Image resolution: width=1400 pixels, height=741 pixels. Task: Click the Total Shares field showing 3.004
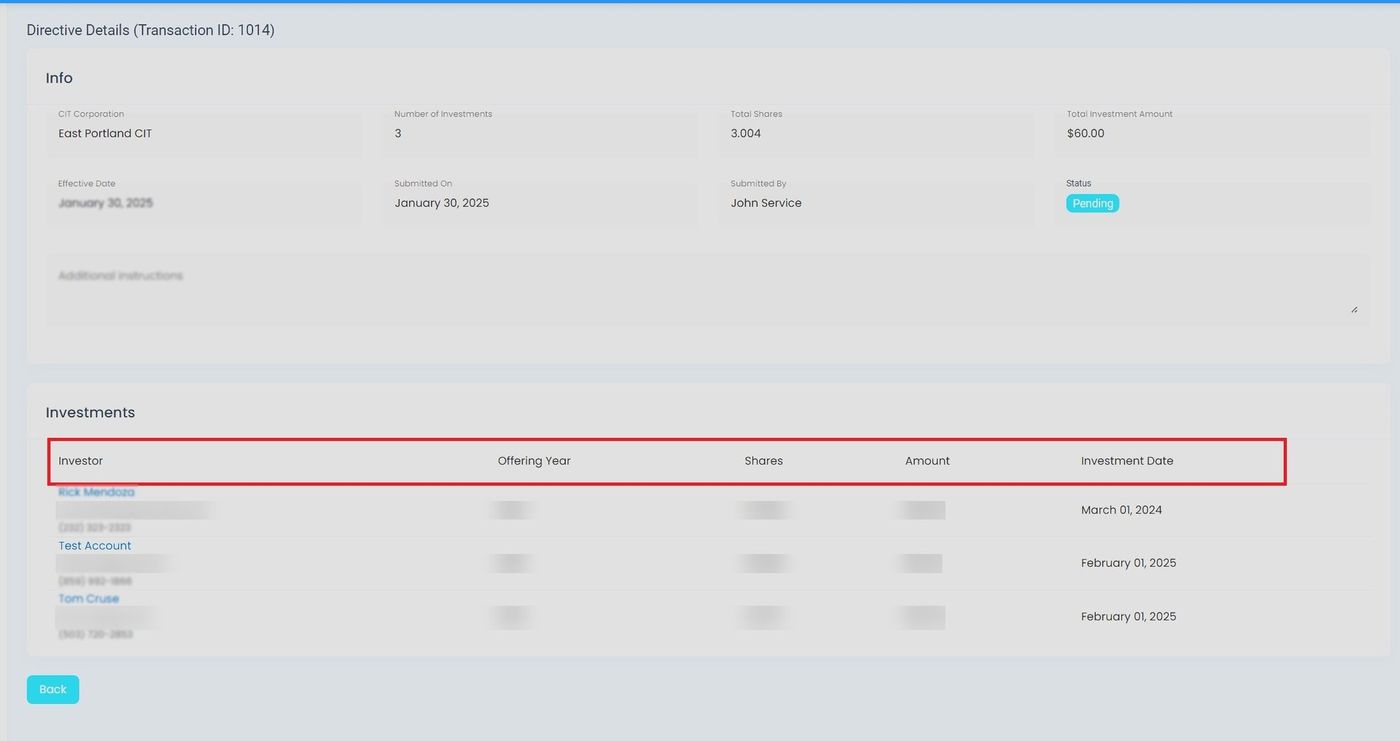tap(876, 133)
